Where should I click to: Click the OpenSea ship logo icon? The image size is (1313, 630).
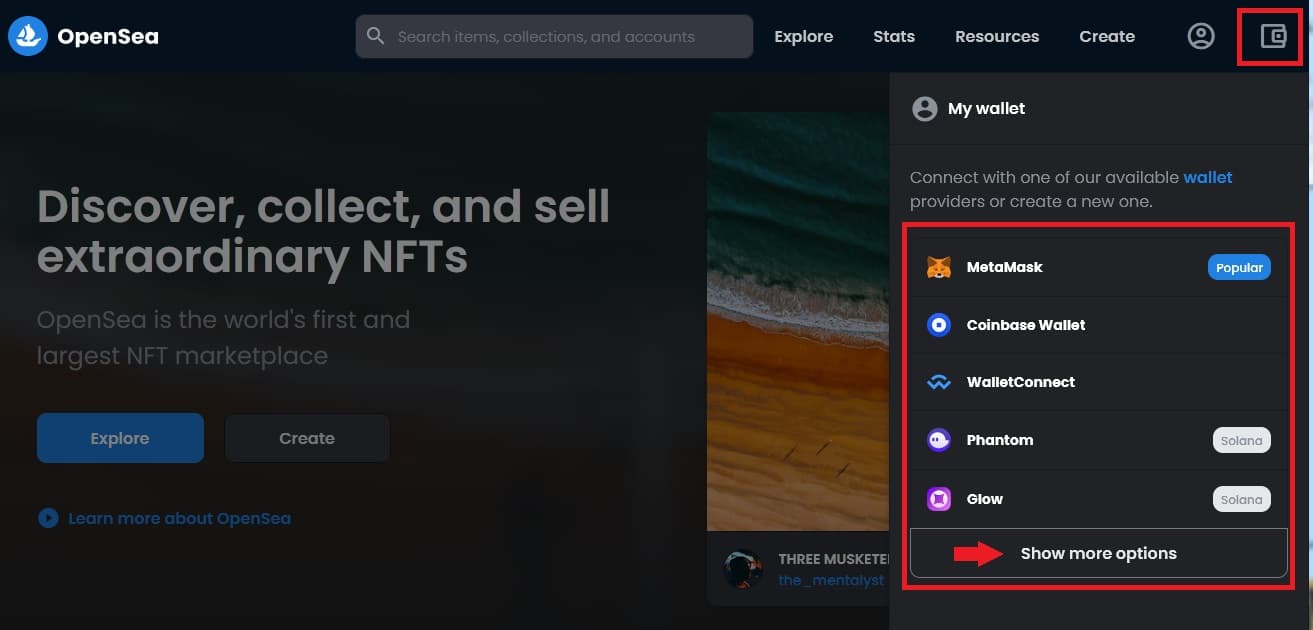tap(28, 36)
